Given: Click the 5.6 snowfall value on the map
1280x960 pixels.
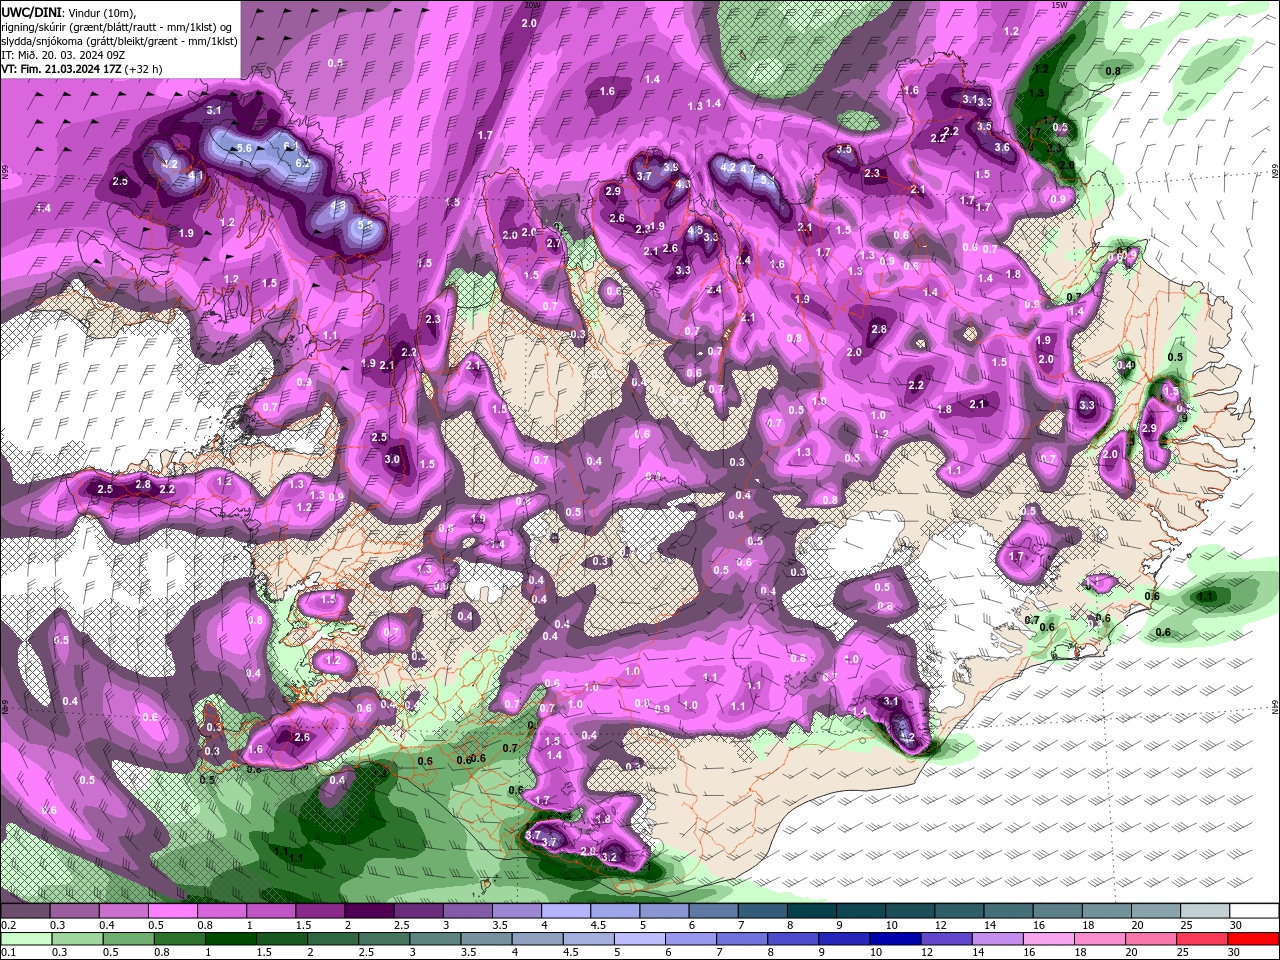Looking at the screenshot, I should [244, 148].
